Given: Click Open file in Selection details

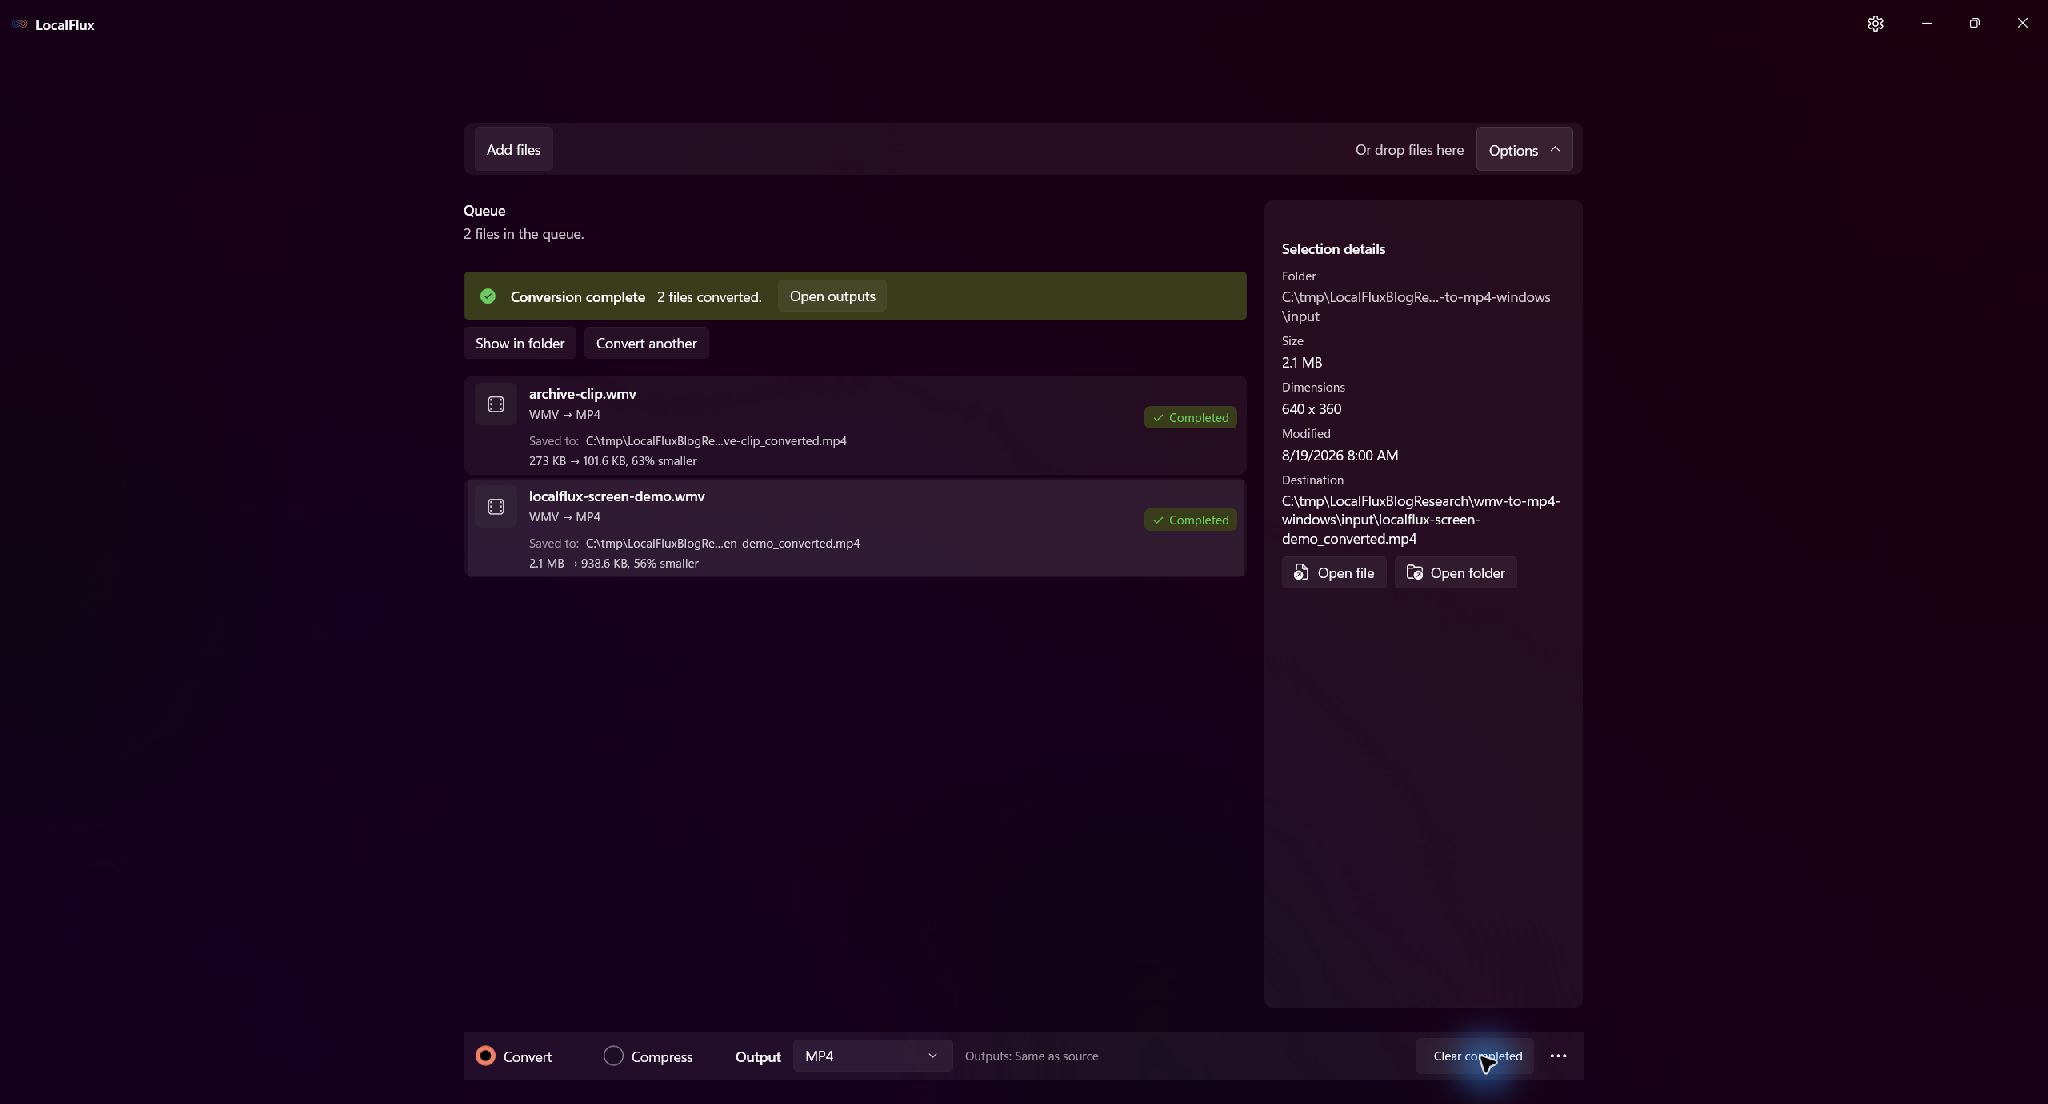Looking at the screenshot, I should pyautogui.click(x=1334, y=573).
